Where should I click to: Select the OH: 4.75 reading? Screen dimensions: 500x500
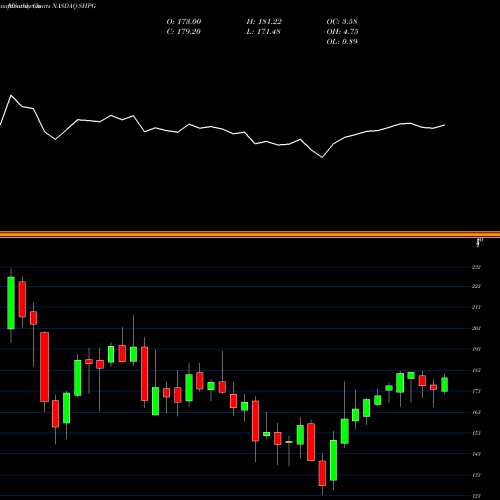(342, 32)
